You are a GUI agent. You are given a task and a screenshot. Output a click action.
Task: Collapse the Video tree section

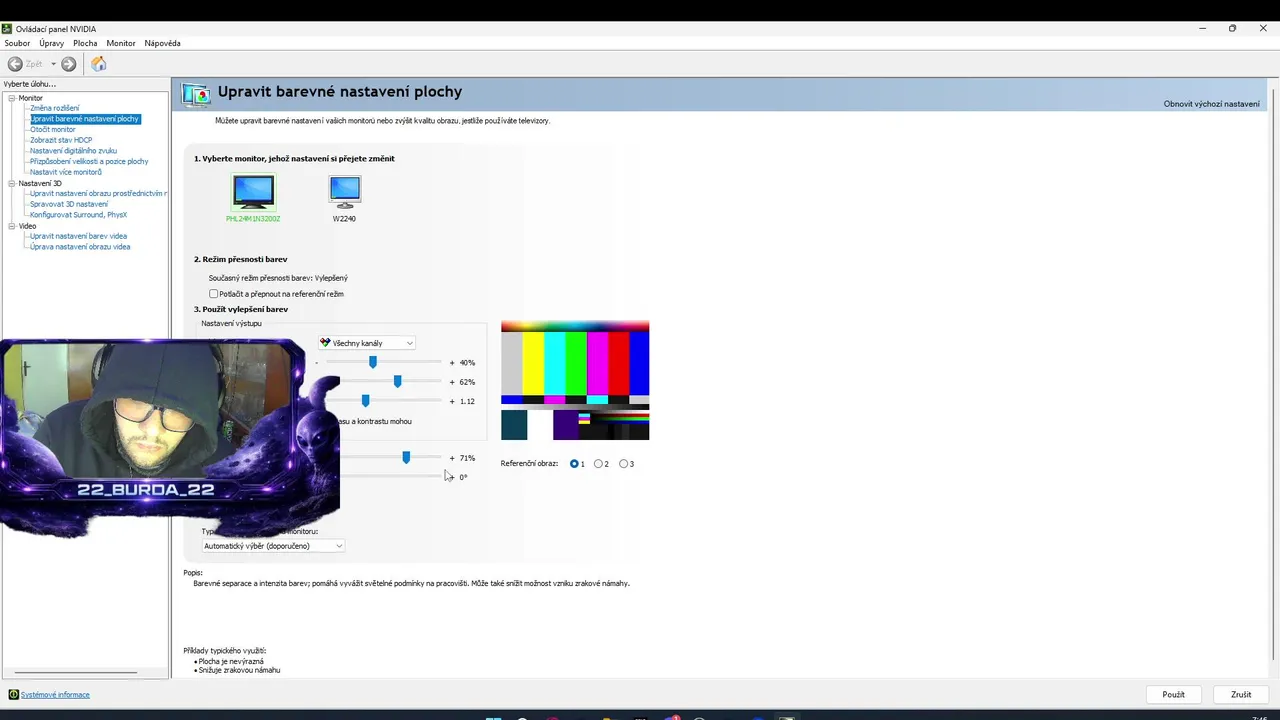pyautogui.click(x=12, y=226)
